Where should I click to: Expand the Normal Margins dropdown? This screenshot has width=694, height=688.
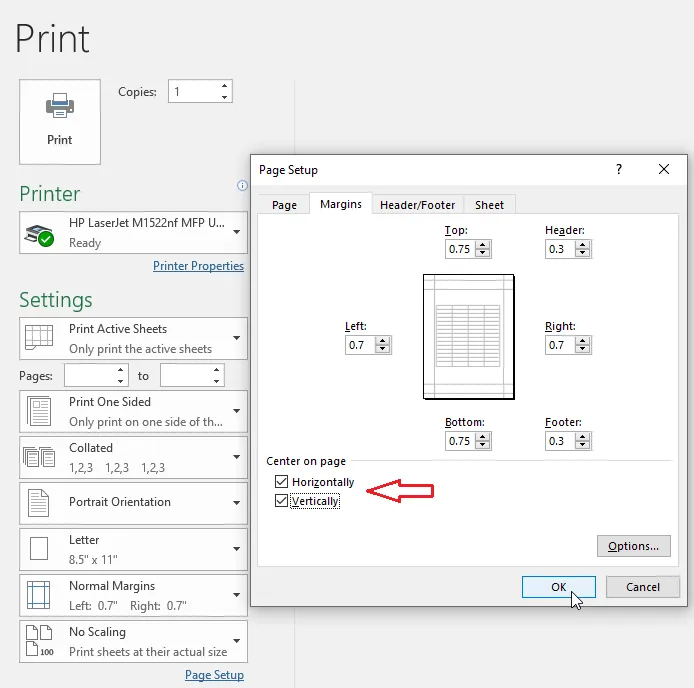coord(237,595)
